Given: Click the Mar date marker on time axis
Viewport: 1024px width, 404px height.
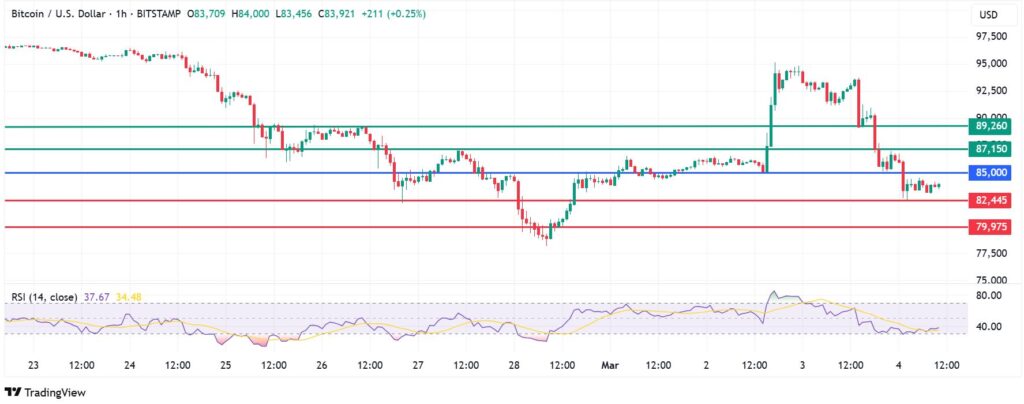Looking at the screenshot, I should pyautogui.click(x=610, y=365).
